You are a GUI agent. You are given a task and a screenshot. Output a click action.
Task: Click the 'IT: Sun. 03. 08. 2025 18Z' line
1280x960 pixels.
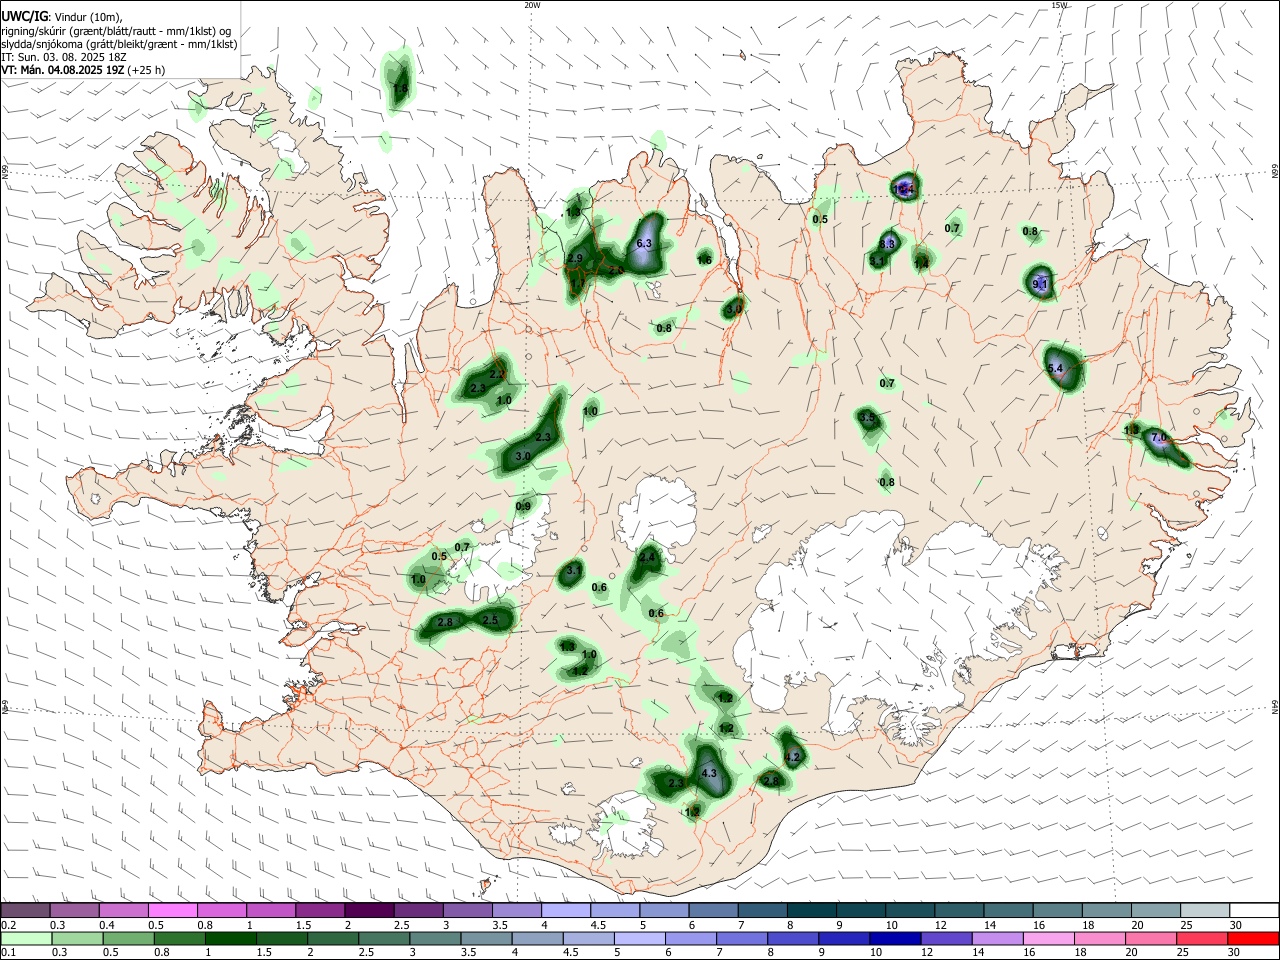[x=64, y=57]
